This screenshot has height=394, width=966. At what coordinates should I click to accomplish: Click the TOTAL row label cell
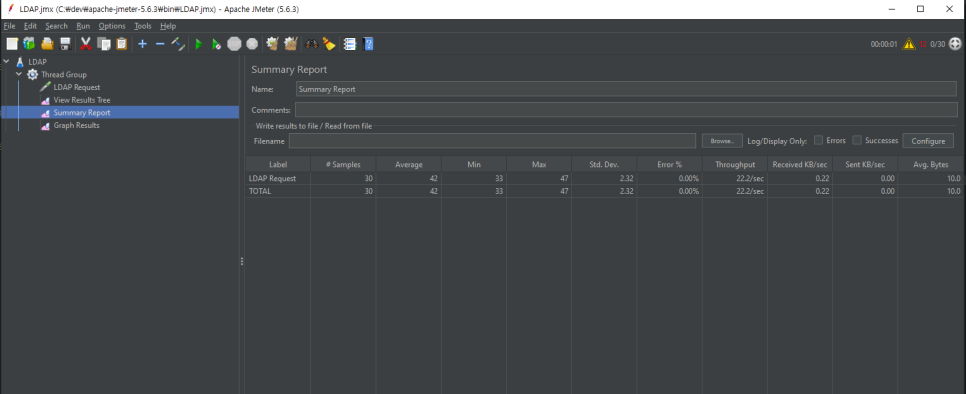click(x=278, y=191)
